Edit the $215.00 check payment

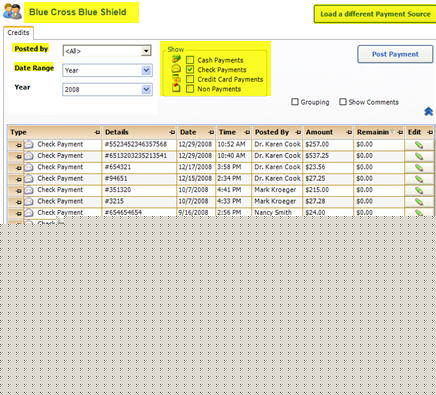[x=419, y=190]
